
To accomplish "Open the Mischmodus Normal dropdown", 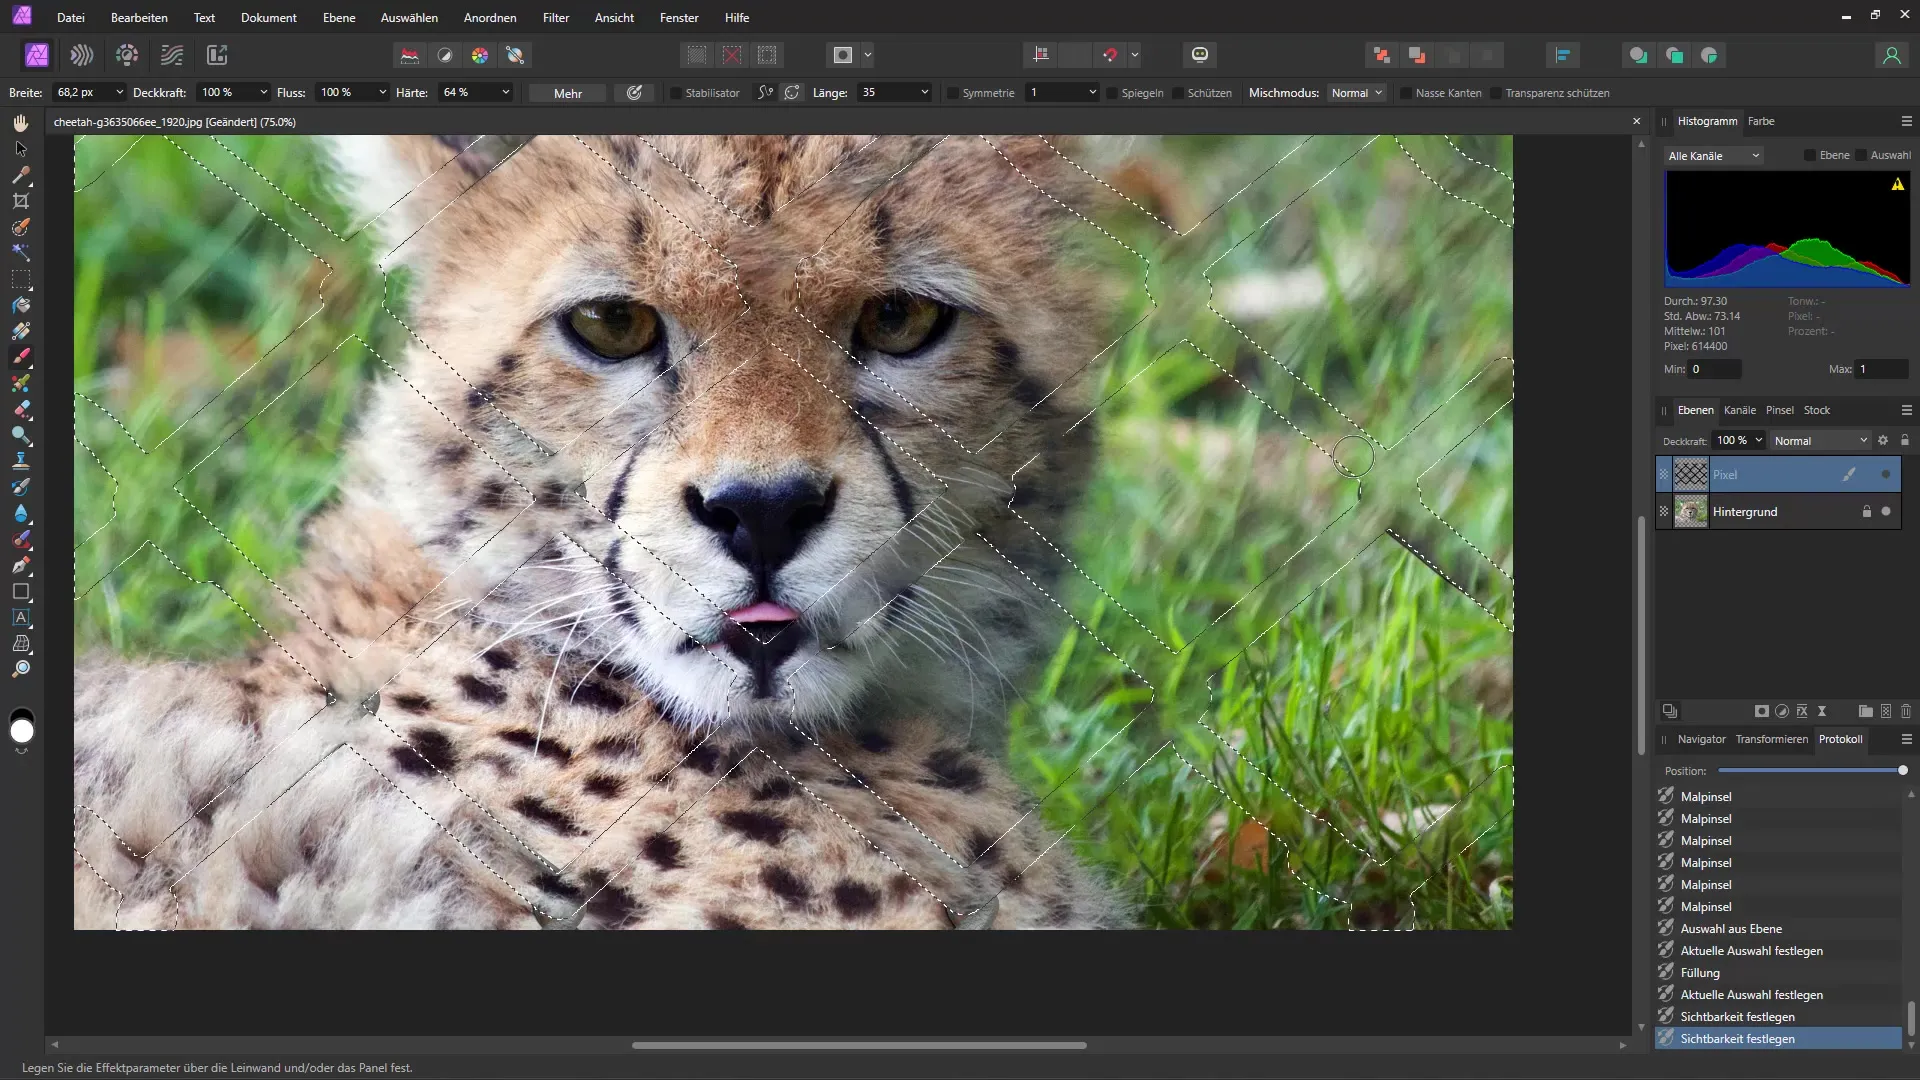I will click(x=1357, y=93).
